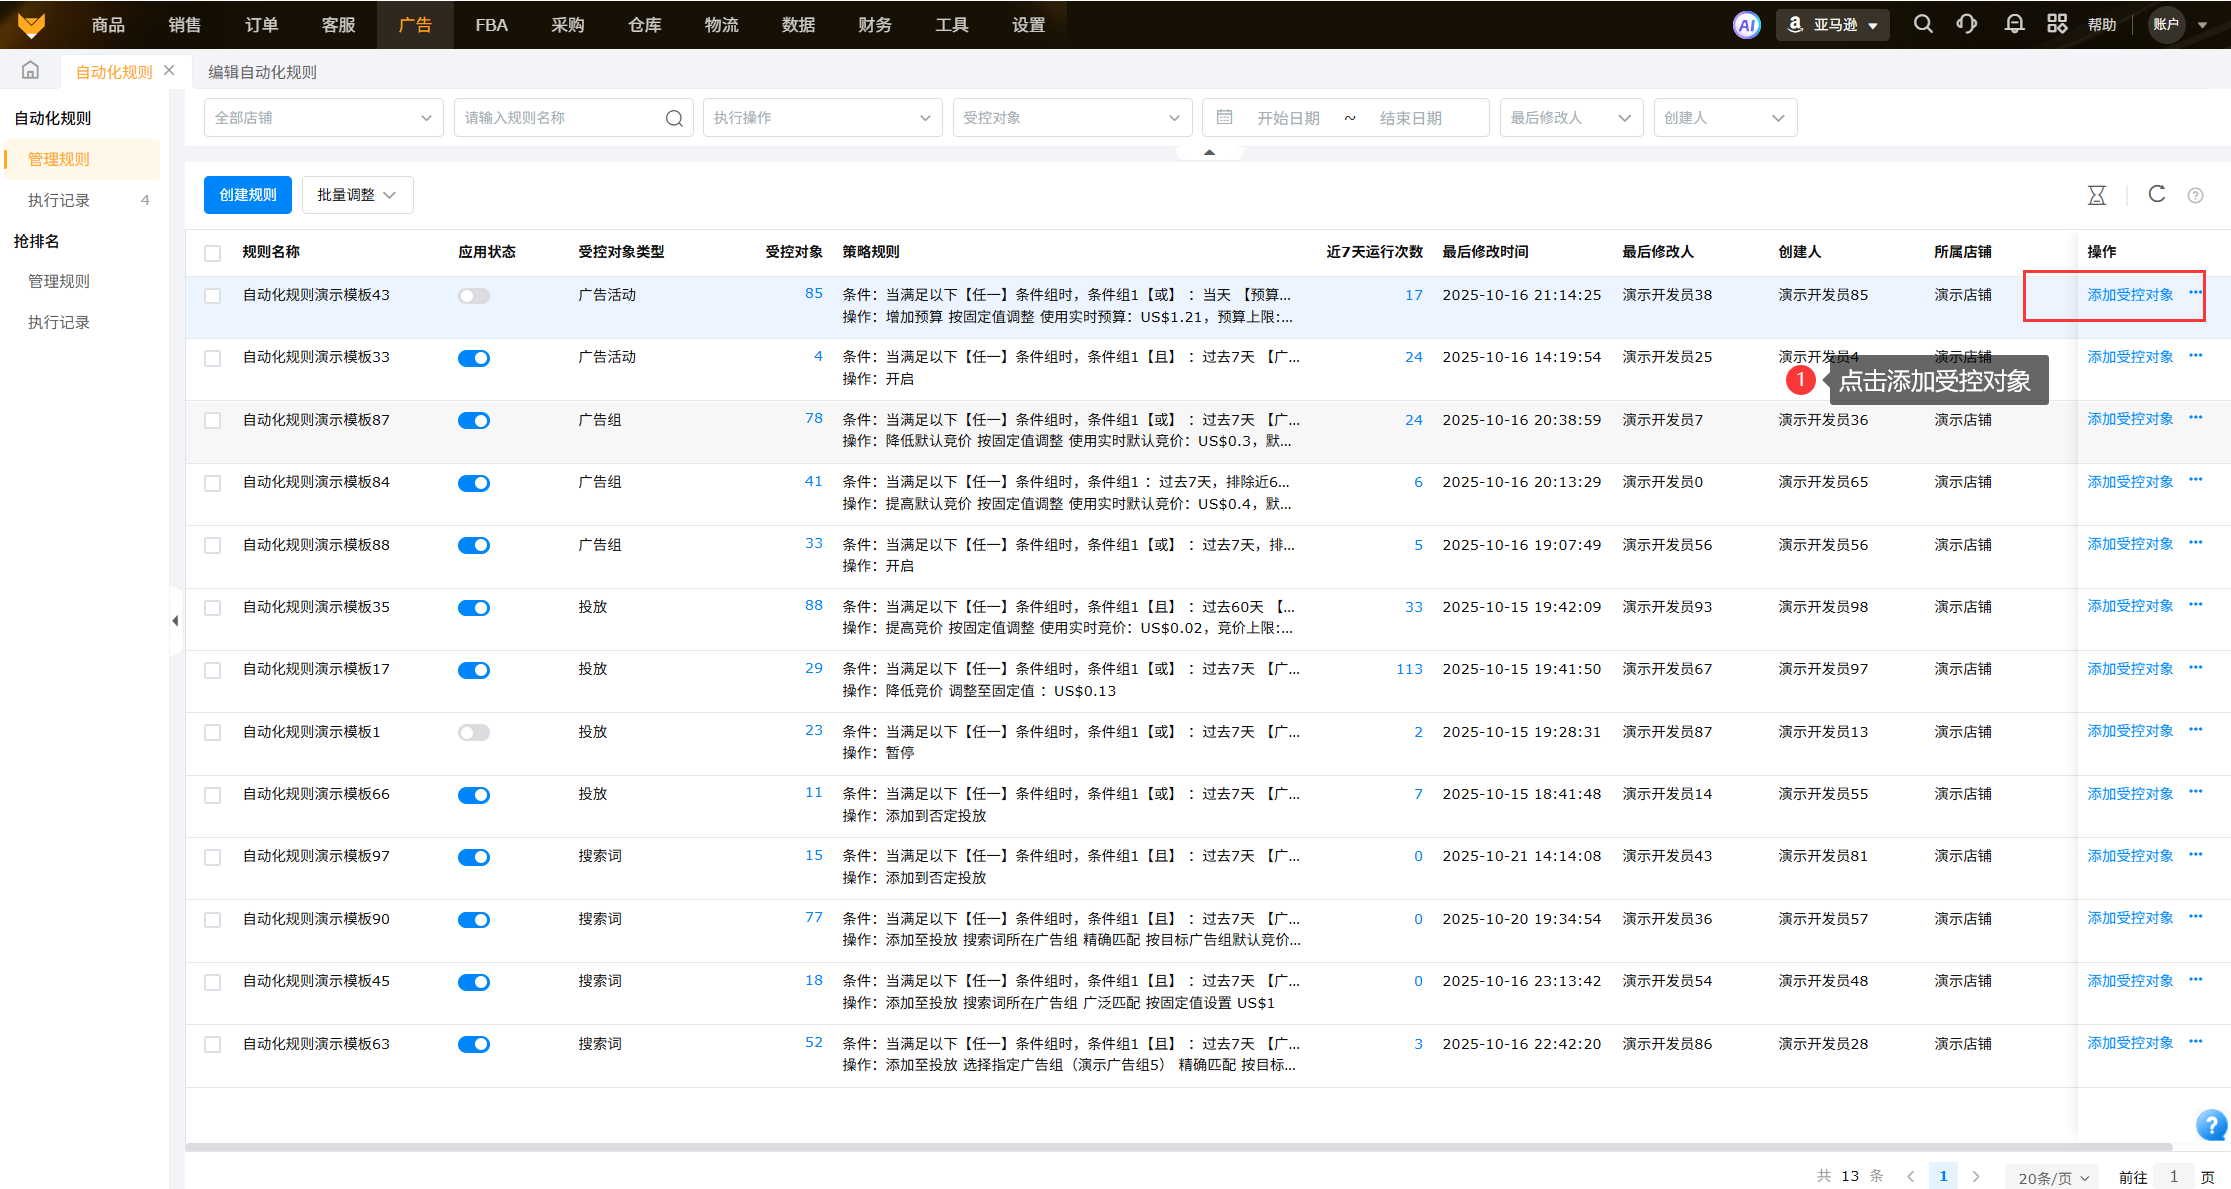The image size is (2231, 1189).
Task: Open more actions for 自动化规则演示模板33
Action: [x=2196, y=356]
